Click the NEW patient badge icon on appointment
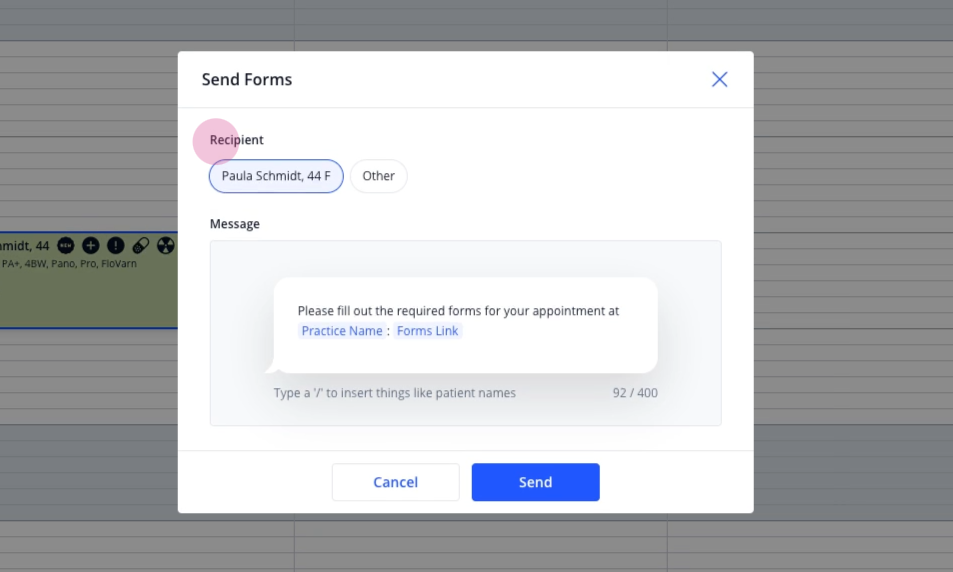This screenshot has height=572, width=953. click(x=66, y=246)
